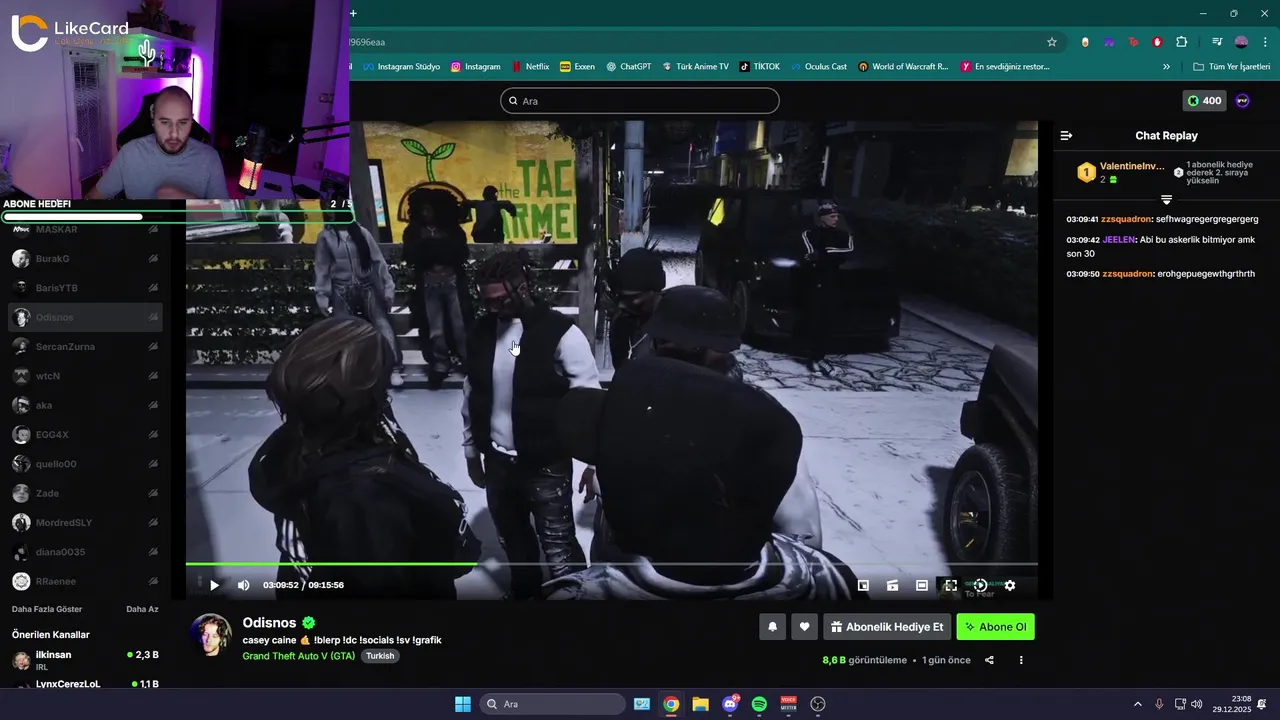Focus the Kick Ara search field
Image resolution: width=1280 pixels, height=720 pixels.
tap(639, 101)
